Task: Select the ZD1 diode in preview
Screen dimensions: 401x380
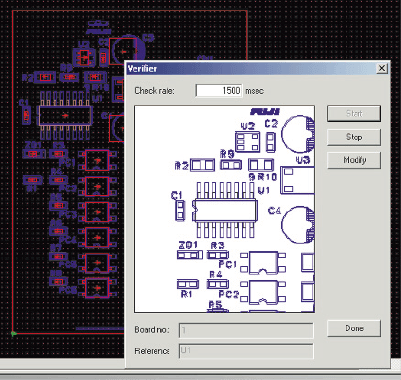Action: 190,255
